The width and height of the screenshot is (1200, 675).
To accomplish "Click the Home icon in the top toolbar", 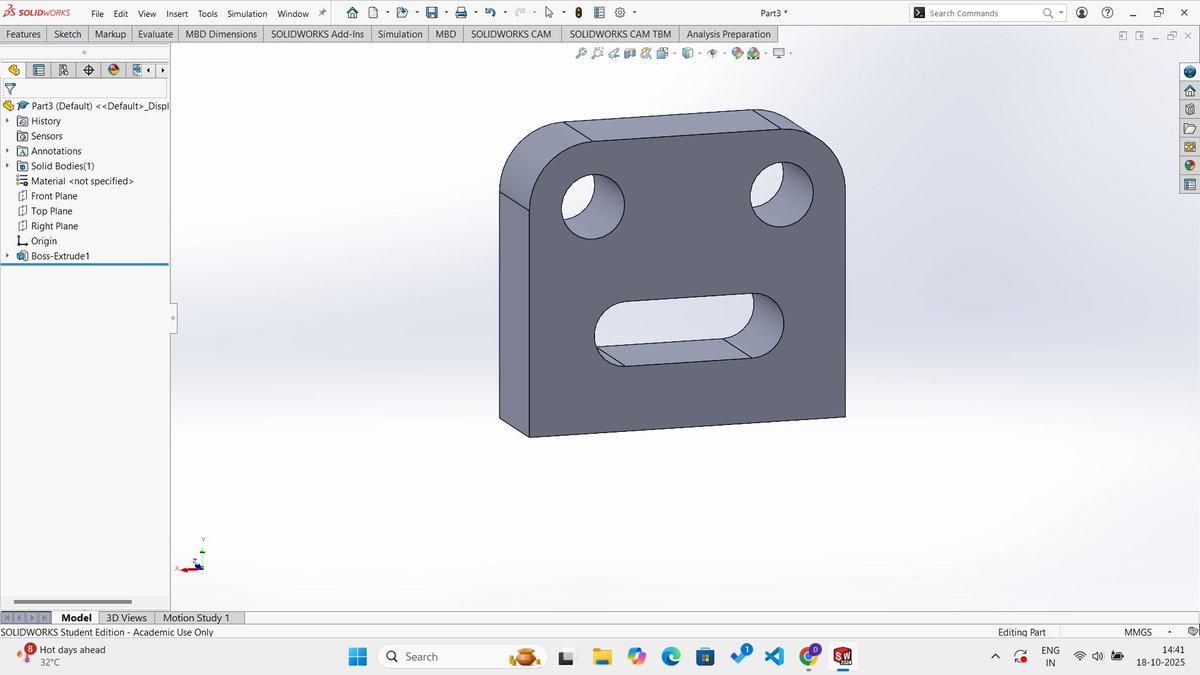I will [x=352, y=13].
